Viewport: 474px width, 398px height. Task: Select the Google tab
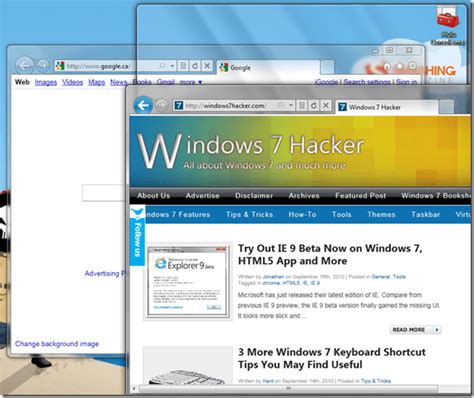point(268,67)
